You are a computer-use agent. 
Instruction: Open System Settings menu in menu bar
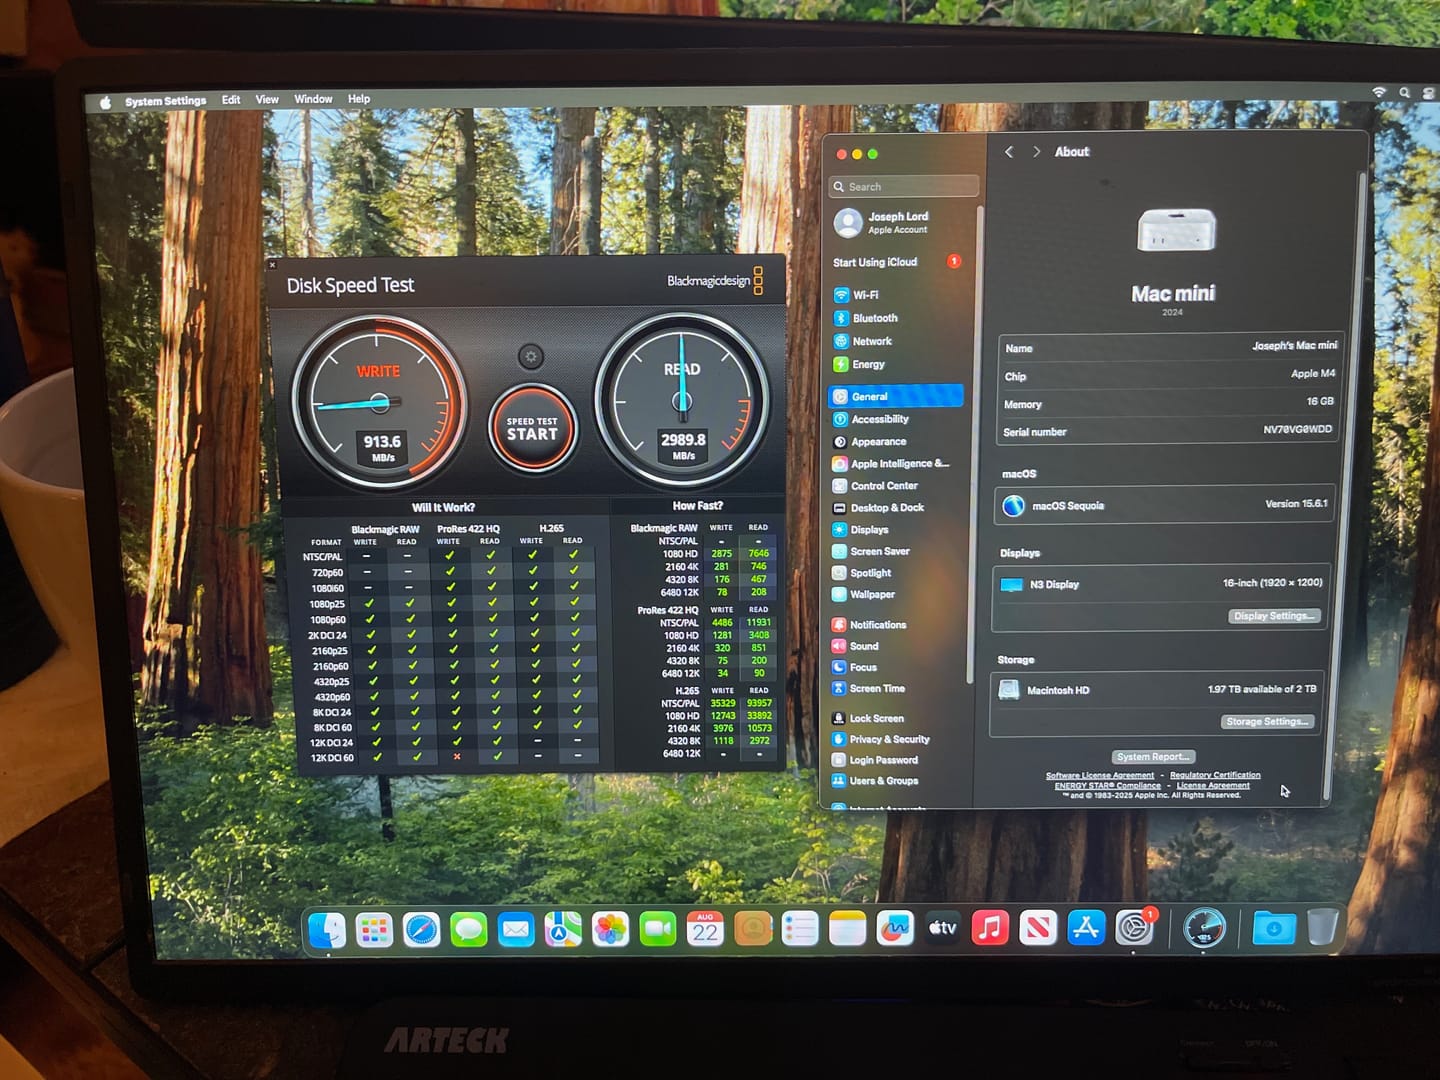(x=165, y=101)
